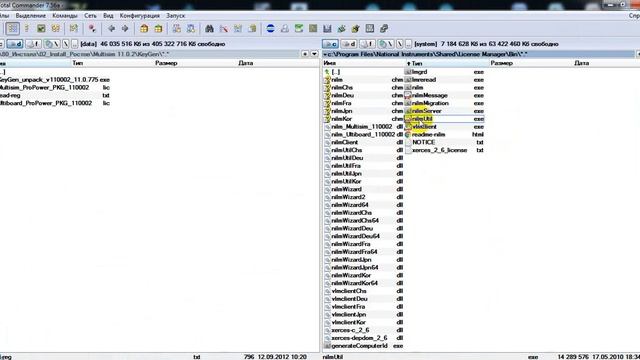Image resolution: width=640 pixels, height=360 pixels.
Task: Click the back arrow toolbar icon
Action: [x=111, y=29]
